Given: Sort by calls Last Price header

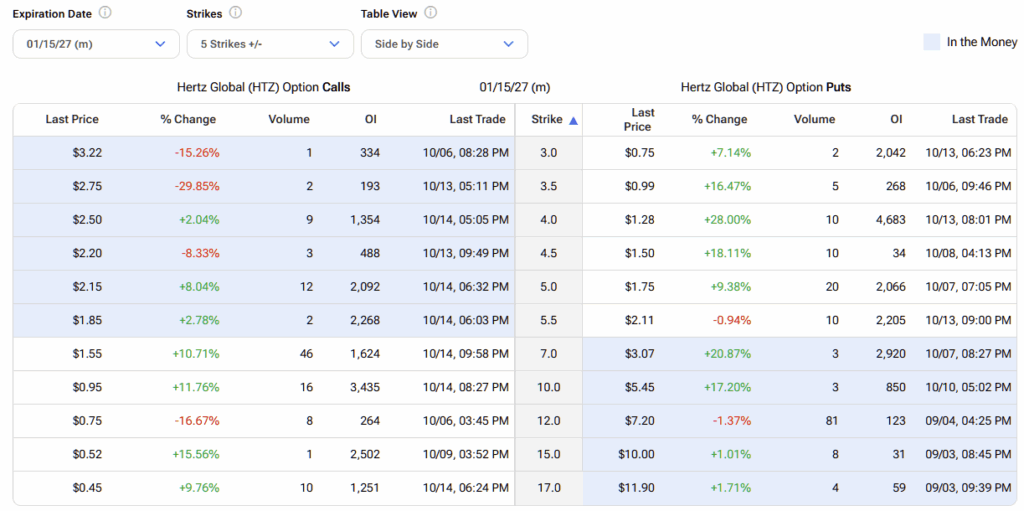Looking at the screenshot, I should coord(72,119).
